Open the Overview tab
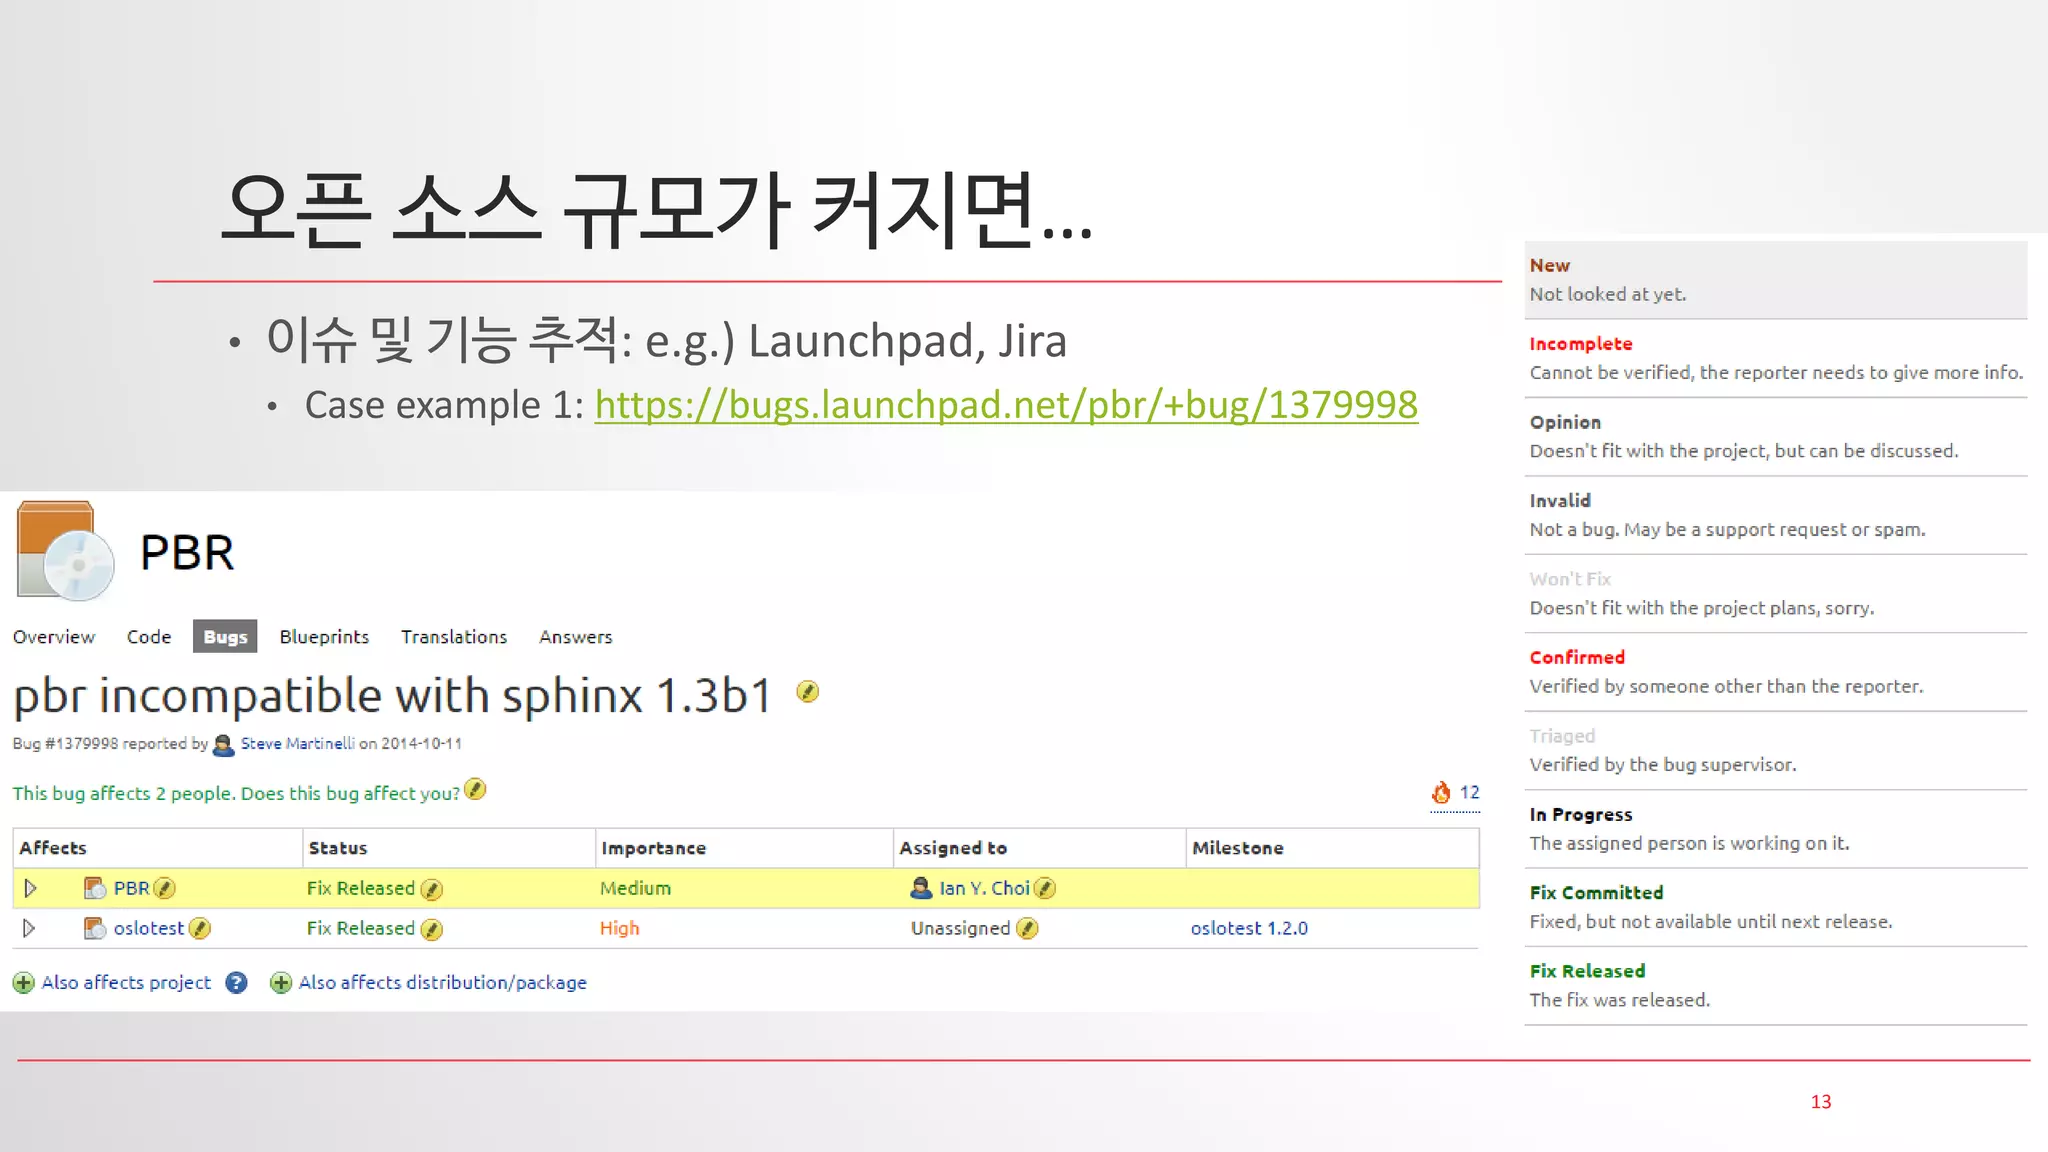Screen dimensions: 2048x1152 (x=54, y=637)
